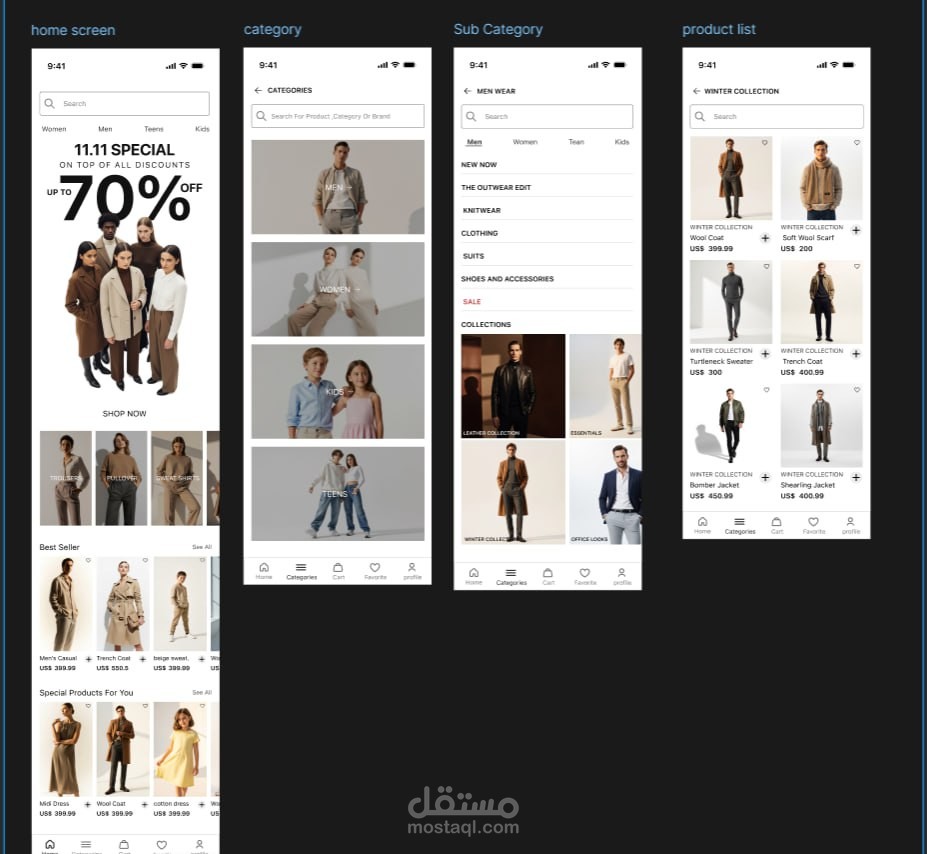Image resolution: width=927 pixels, height=854 pixels.
Task: Add Shearling Jacket with plus icon
Action: (856, 478)
